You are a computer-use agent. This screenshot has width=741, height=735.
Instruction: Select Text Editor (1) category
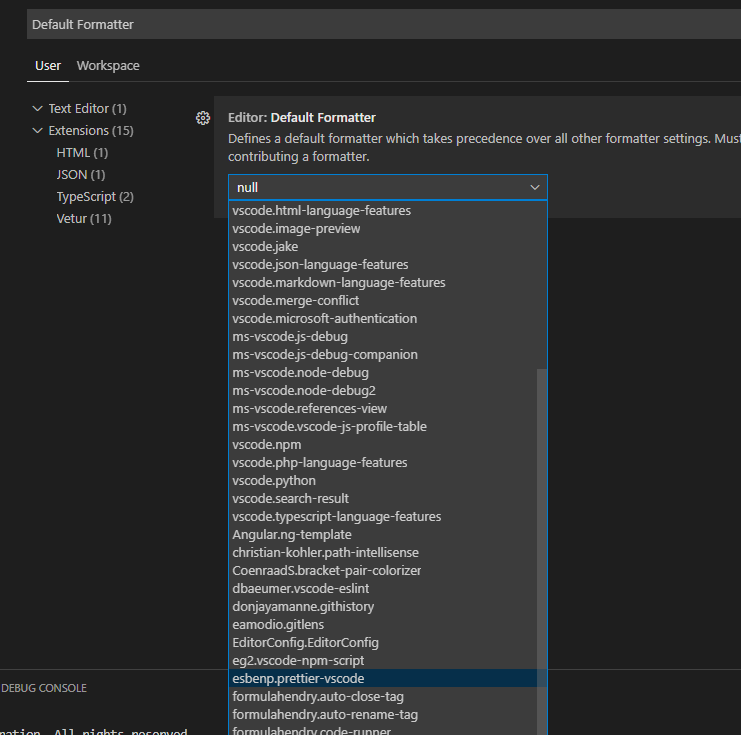(x=87, y=109)
